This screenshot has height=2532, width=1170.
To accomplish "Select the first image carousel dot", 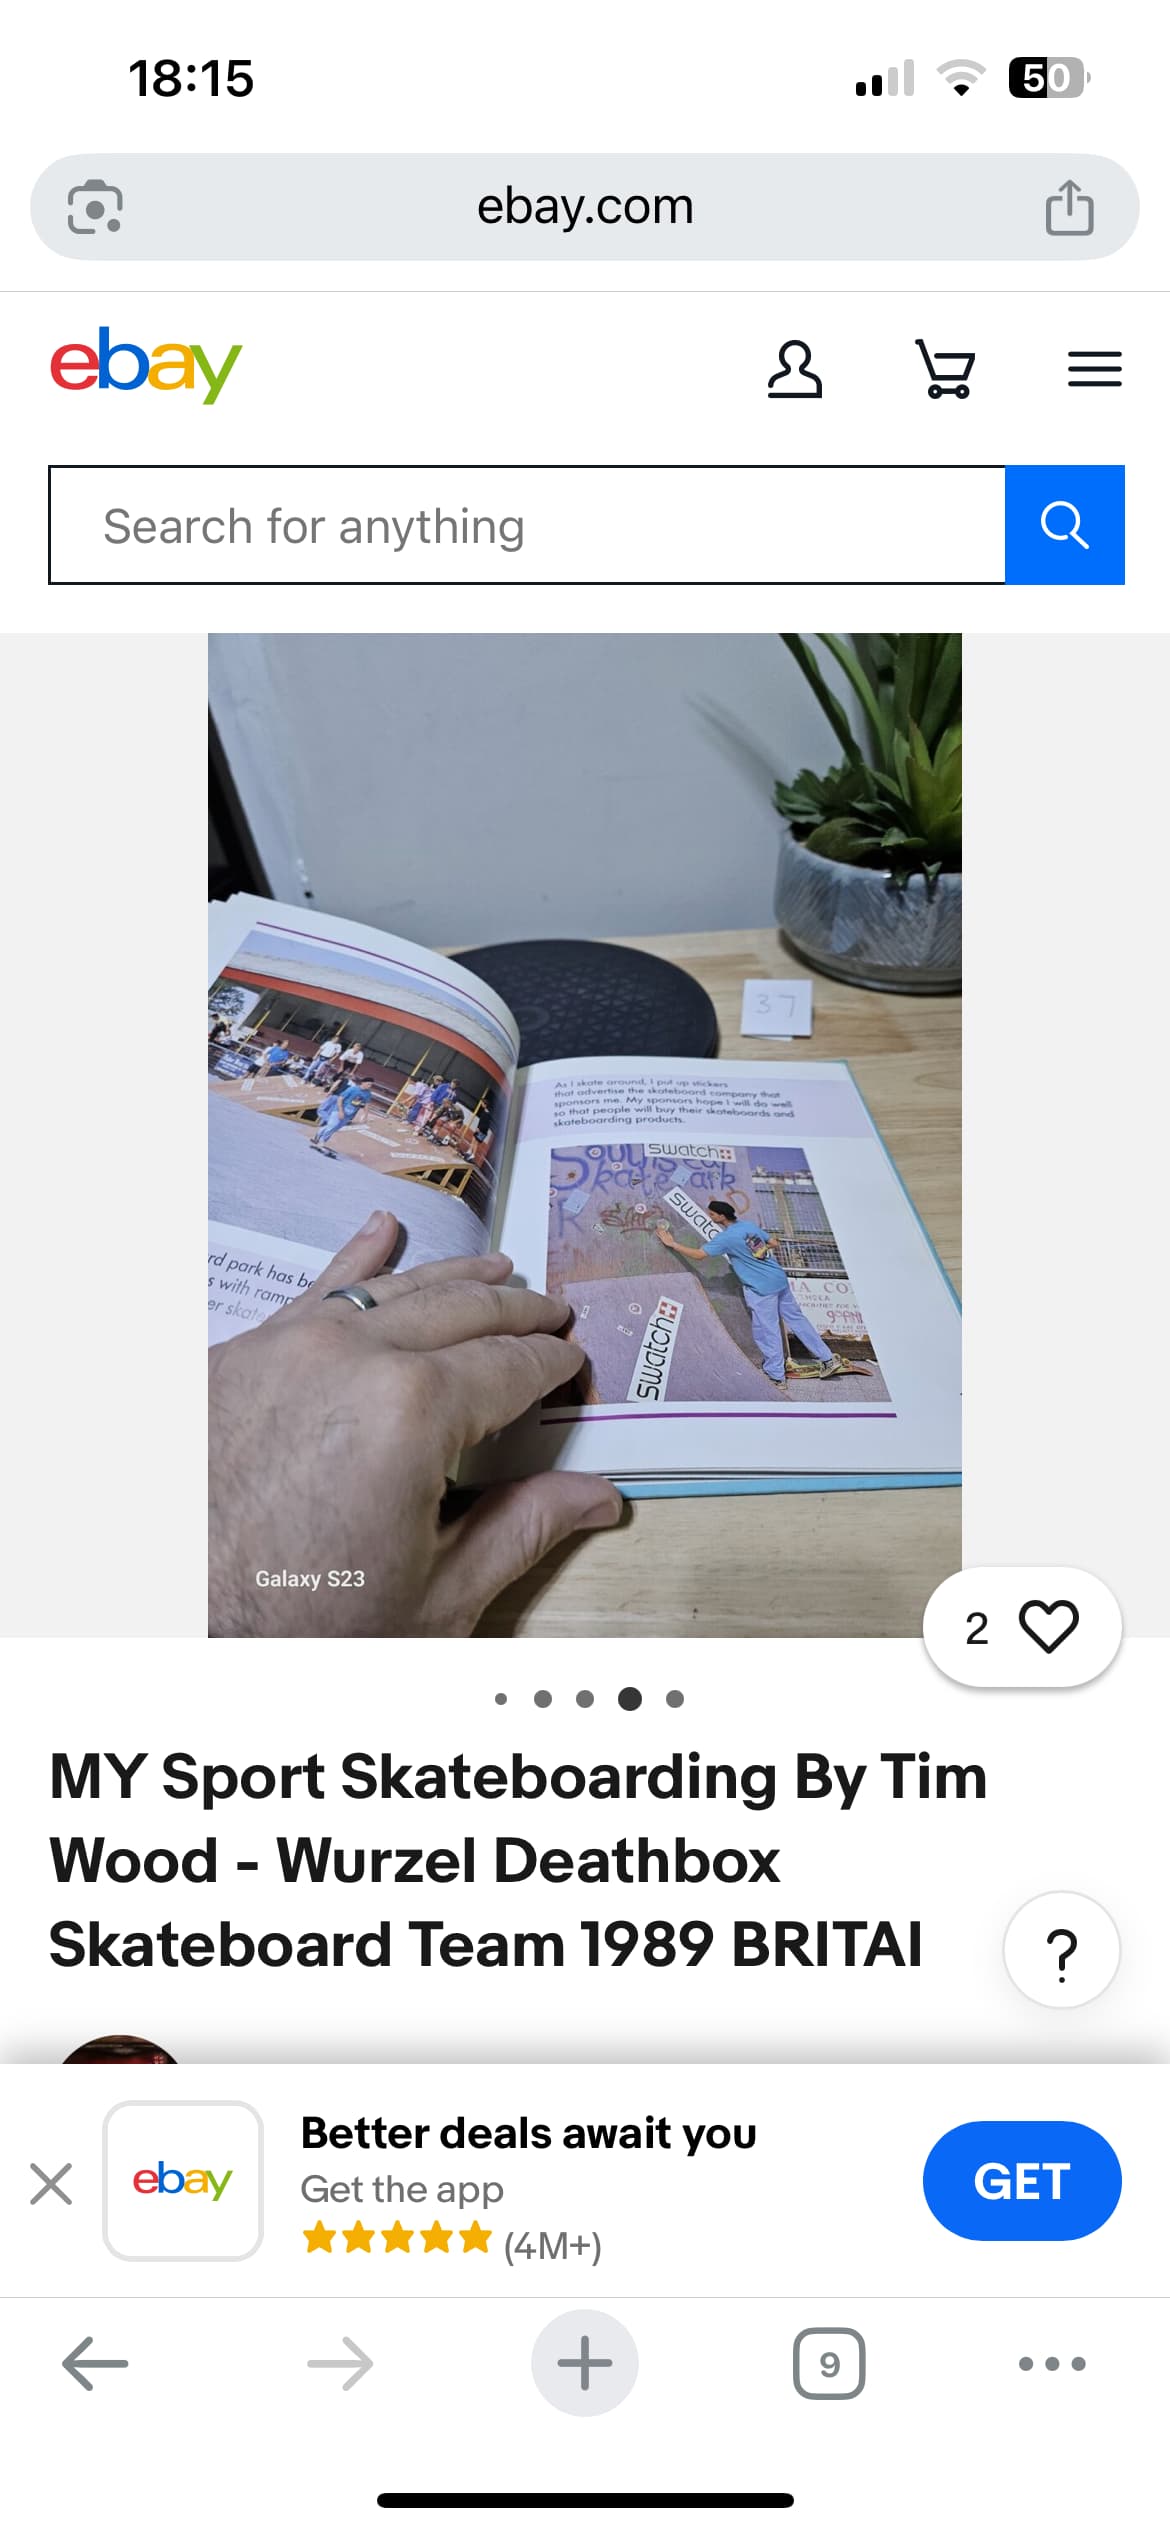I will point(501,1698).
